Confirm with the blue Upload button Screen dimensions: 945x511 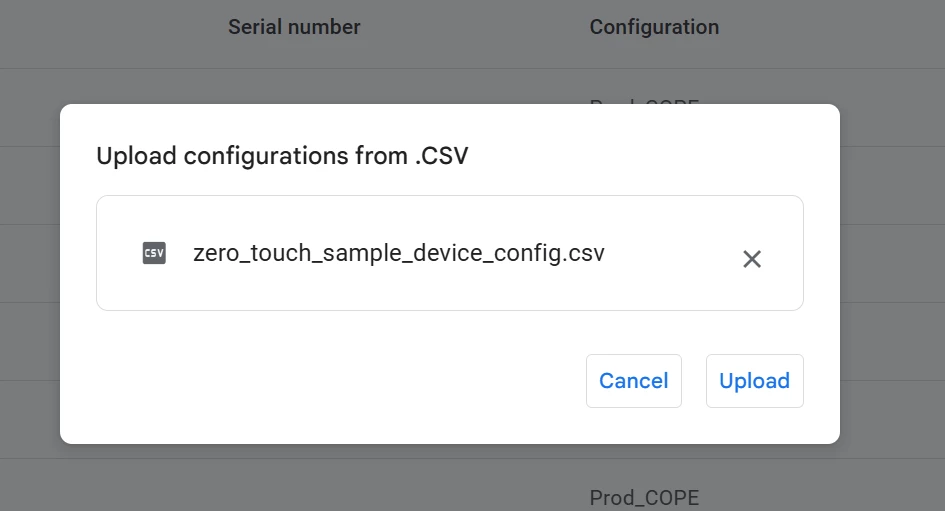pyautogui.click(x=755, y=381)
